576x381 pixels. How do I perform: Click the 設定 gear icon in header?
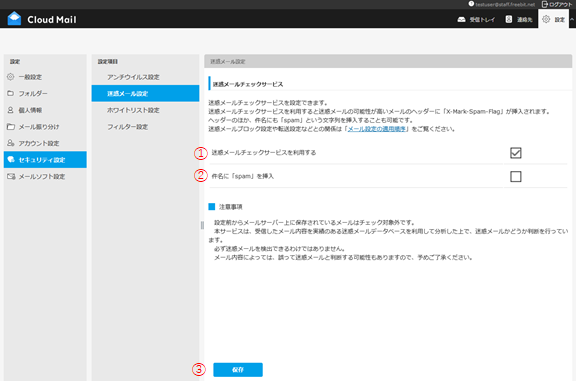[546, 19]
